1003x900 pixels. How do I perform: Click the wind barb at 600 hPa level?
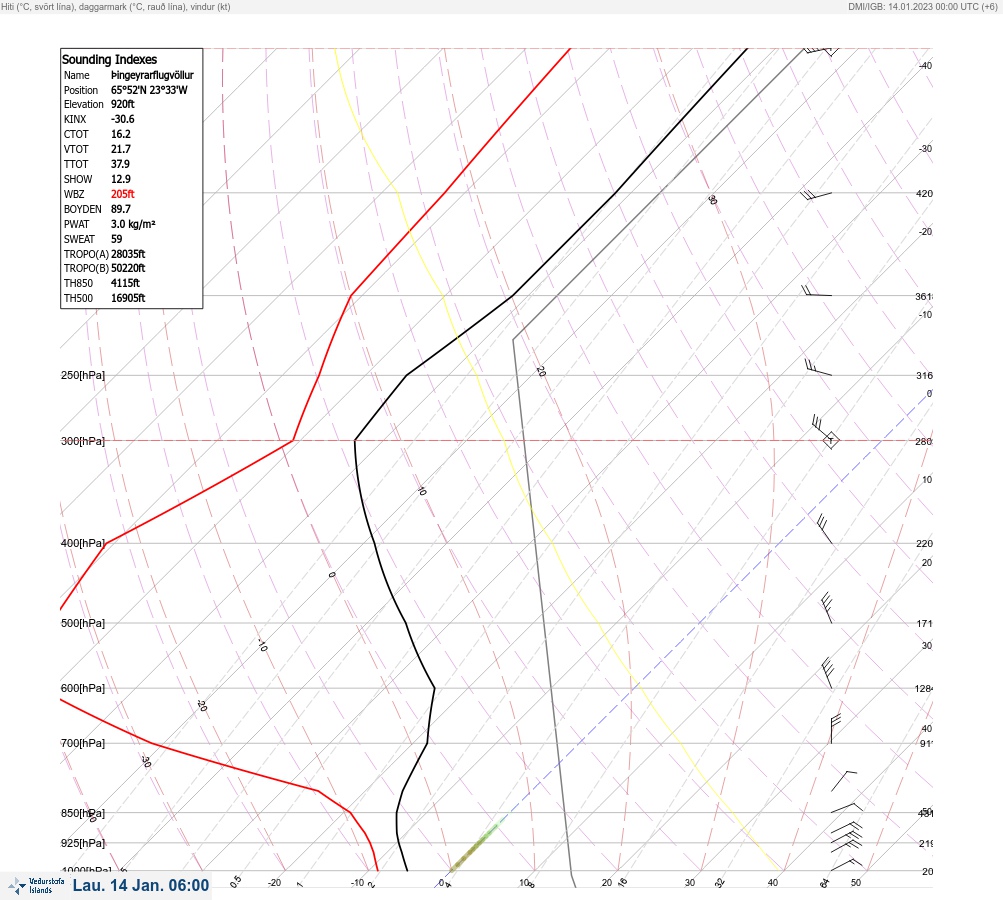point(826,674)
